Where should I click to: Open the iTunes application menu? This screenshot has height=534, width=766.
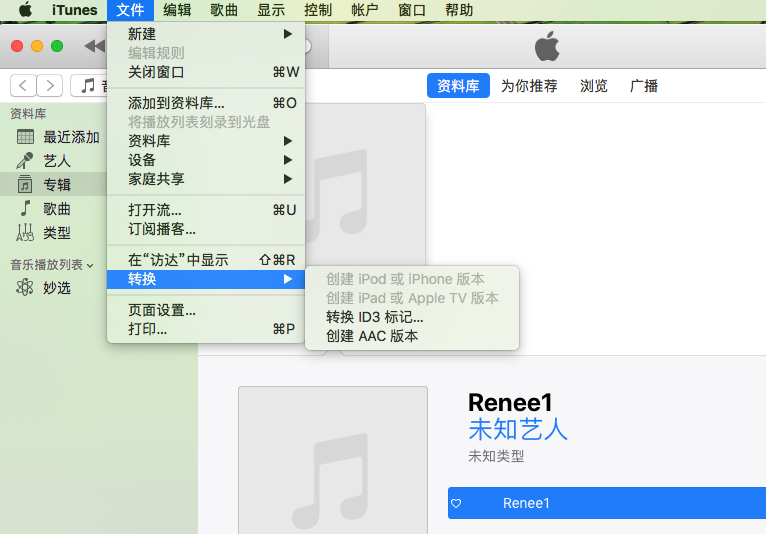[x=74, y=10]
